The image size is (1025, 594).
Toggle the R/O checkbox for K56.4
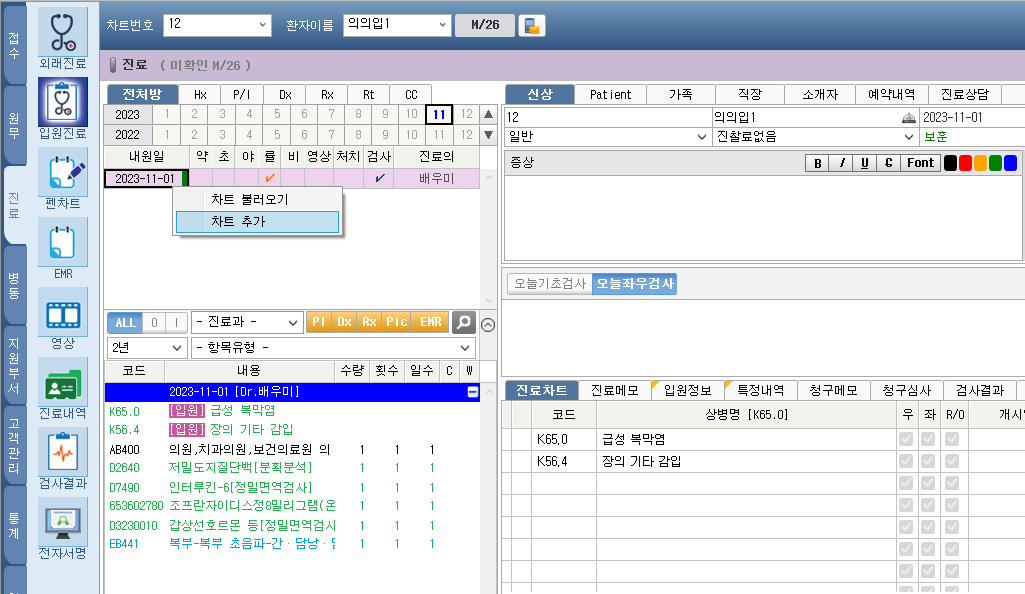point(952,461)
